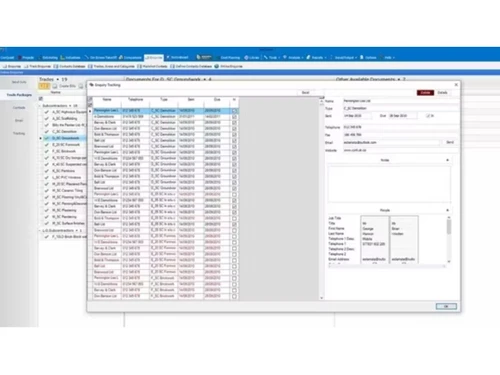Open the Estimating ribbon tab
This screenshot has height=375, width=500.
48,58
